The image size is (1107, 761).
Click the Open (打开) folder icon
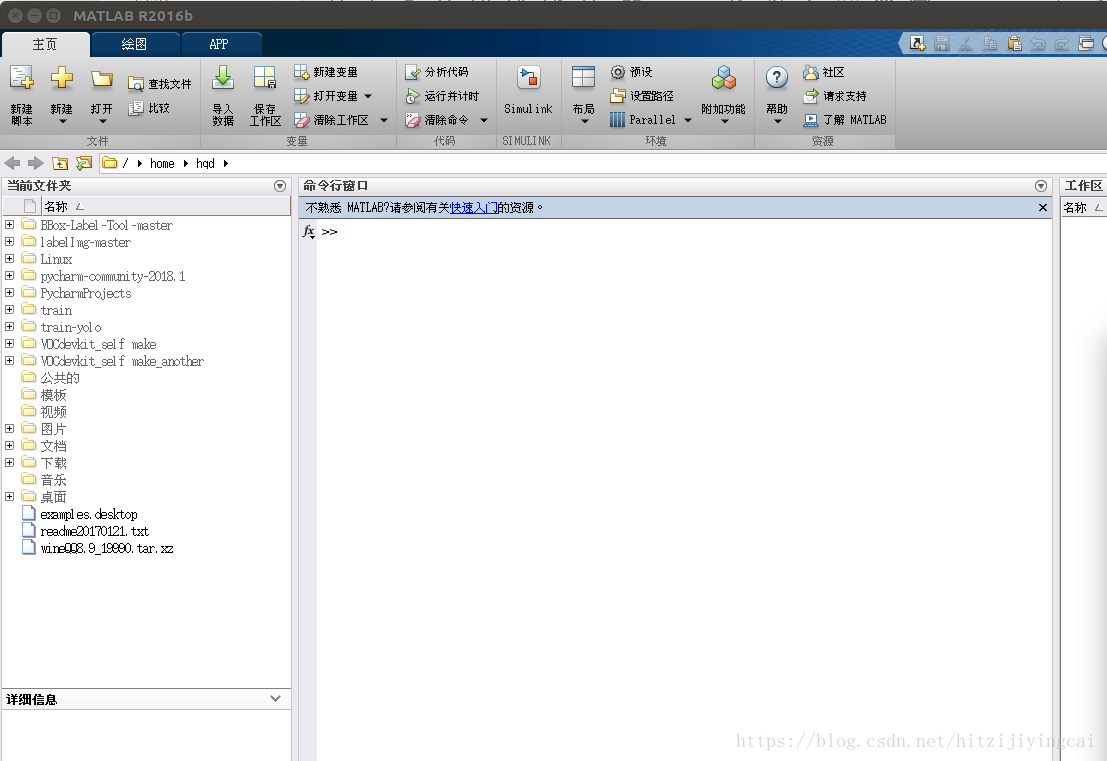coord(102,79)
